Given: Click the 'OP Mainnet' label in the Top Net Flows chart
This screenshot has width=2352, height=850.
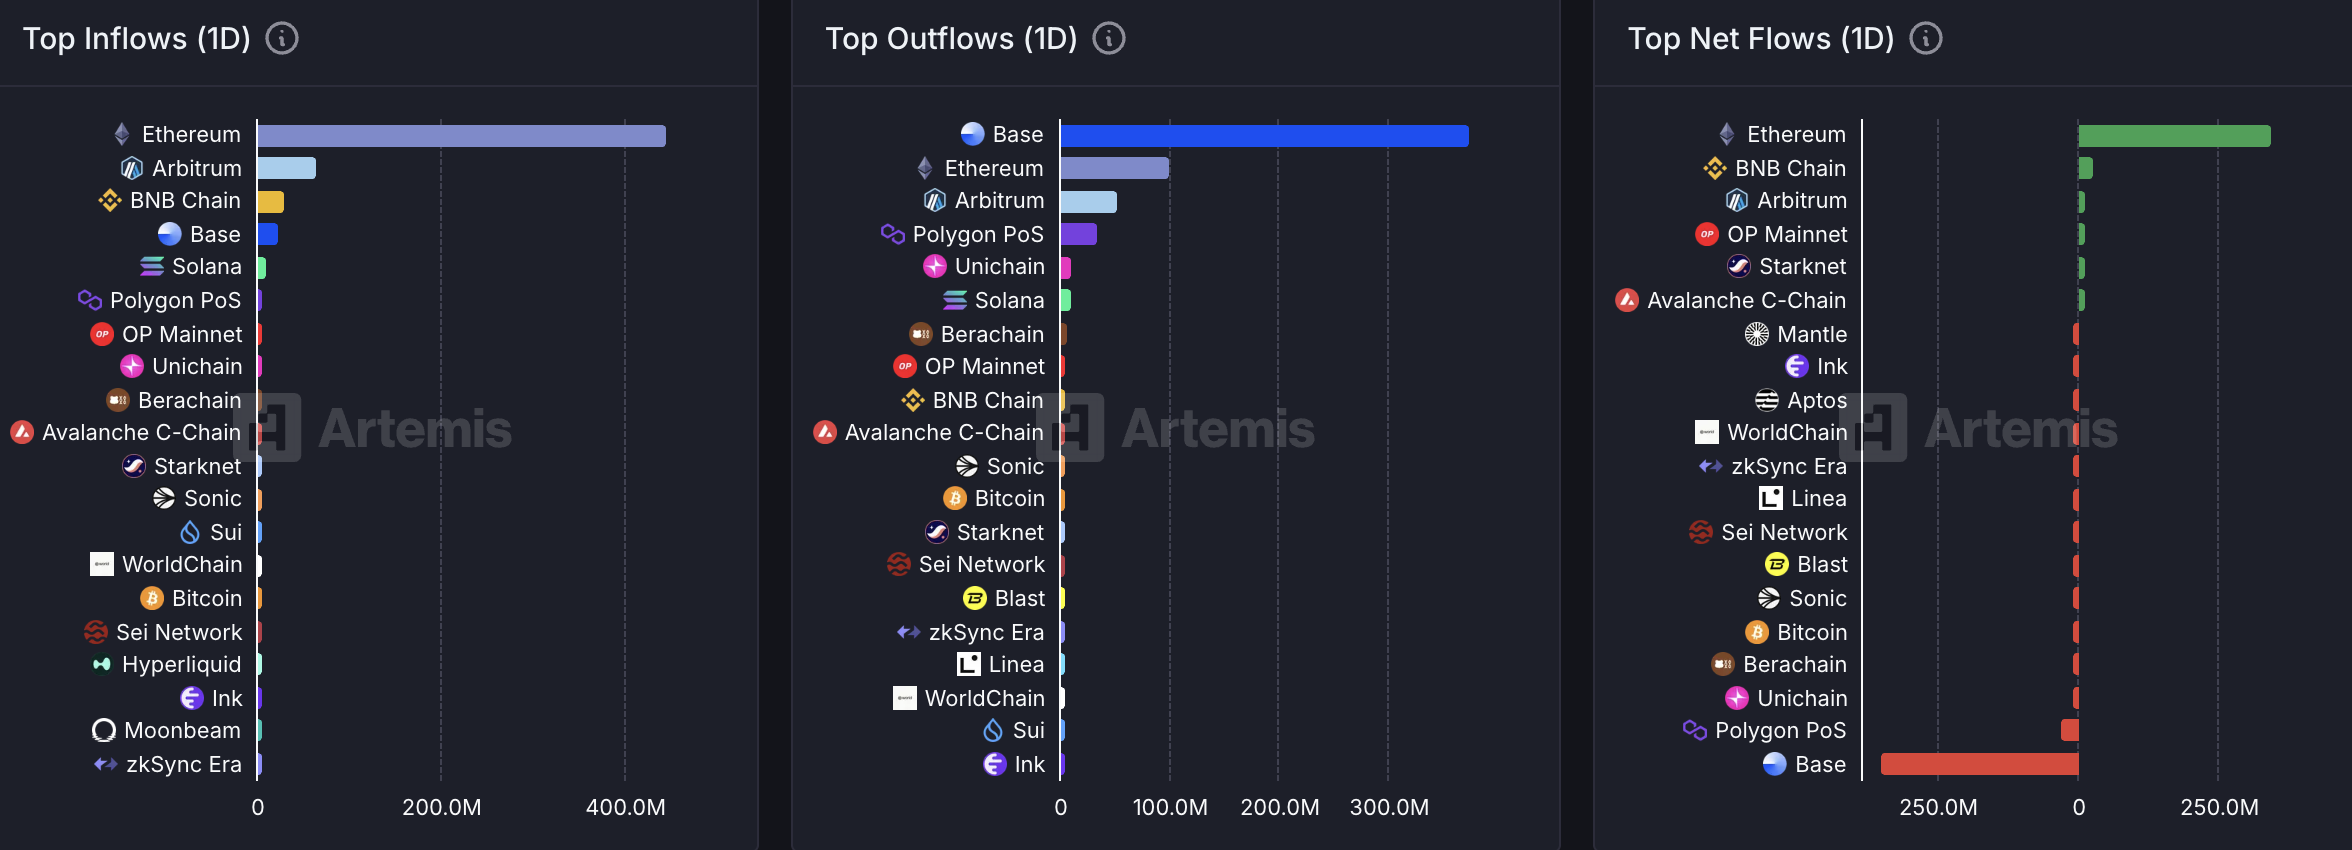Looking at the screenshot, I should tap(1788, 234).
